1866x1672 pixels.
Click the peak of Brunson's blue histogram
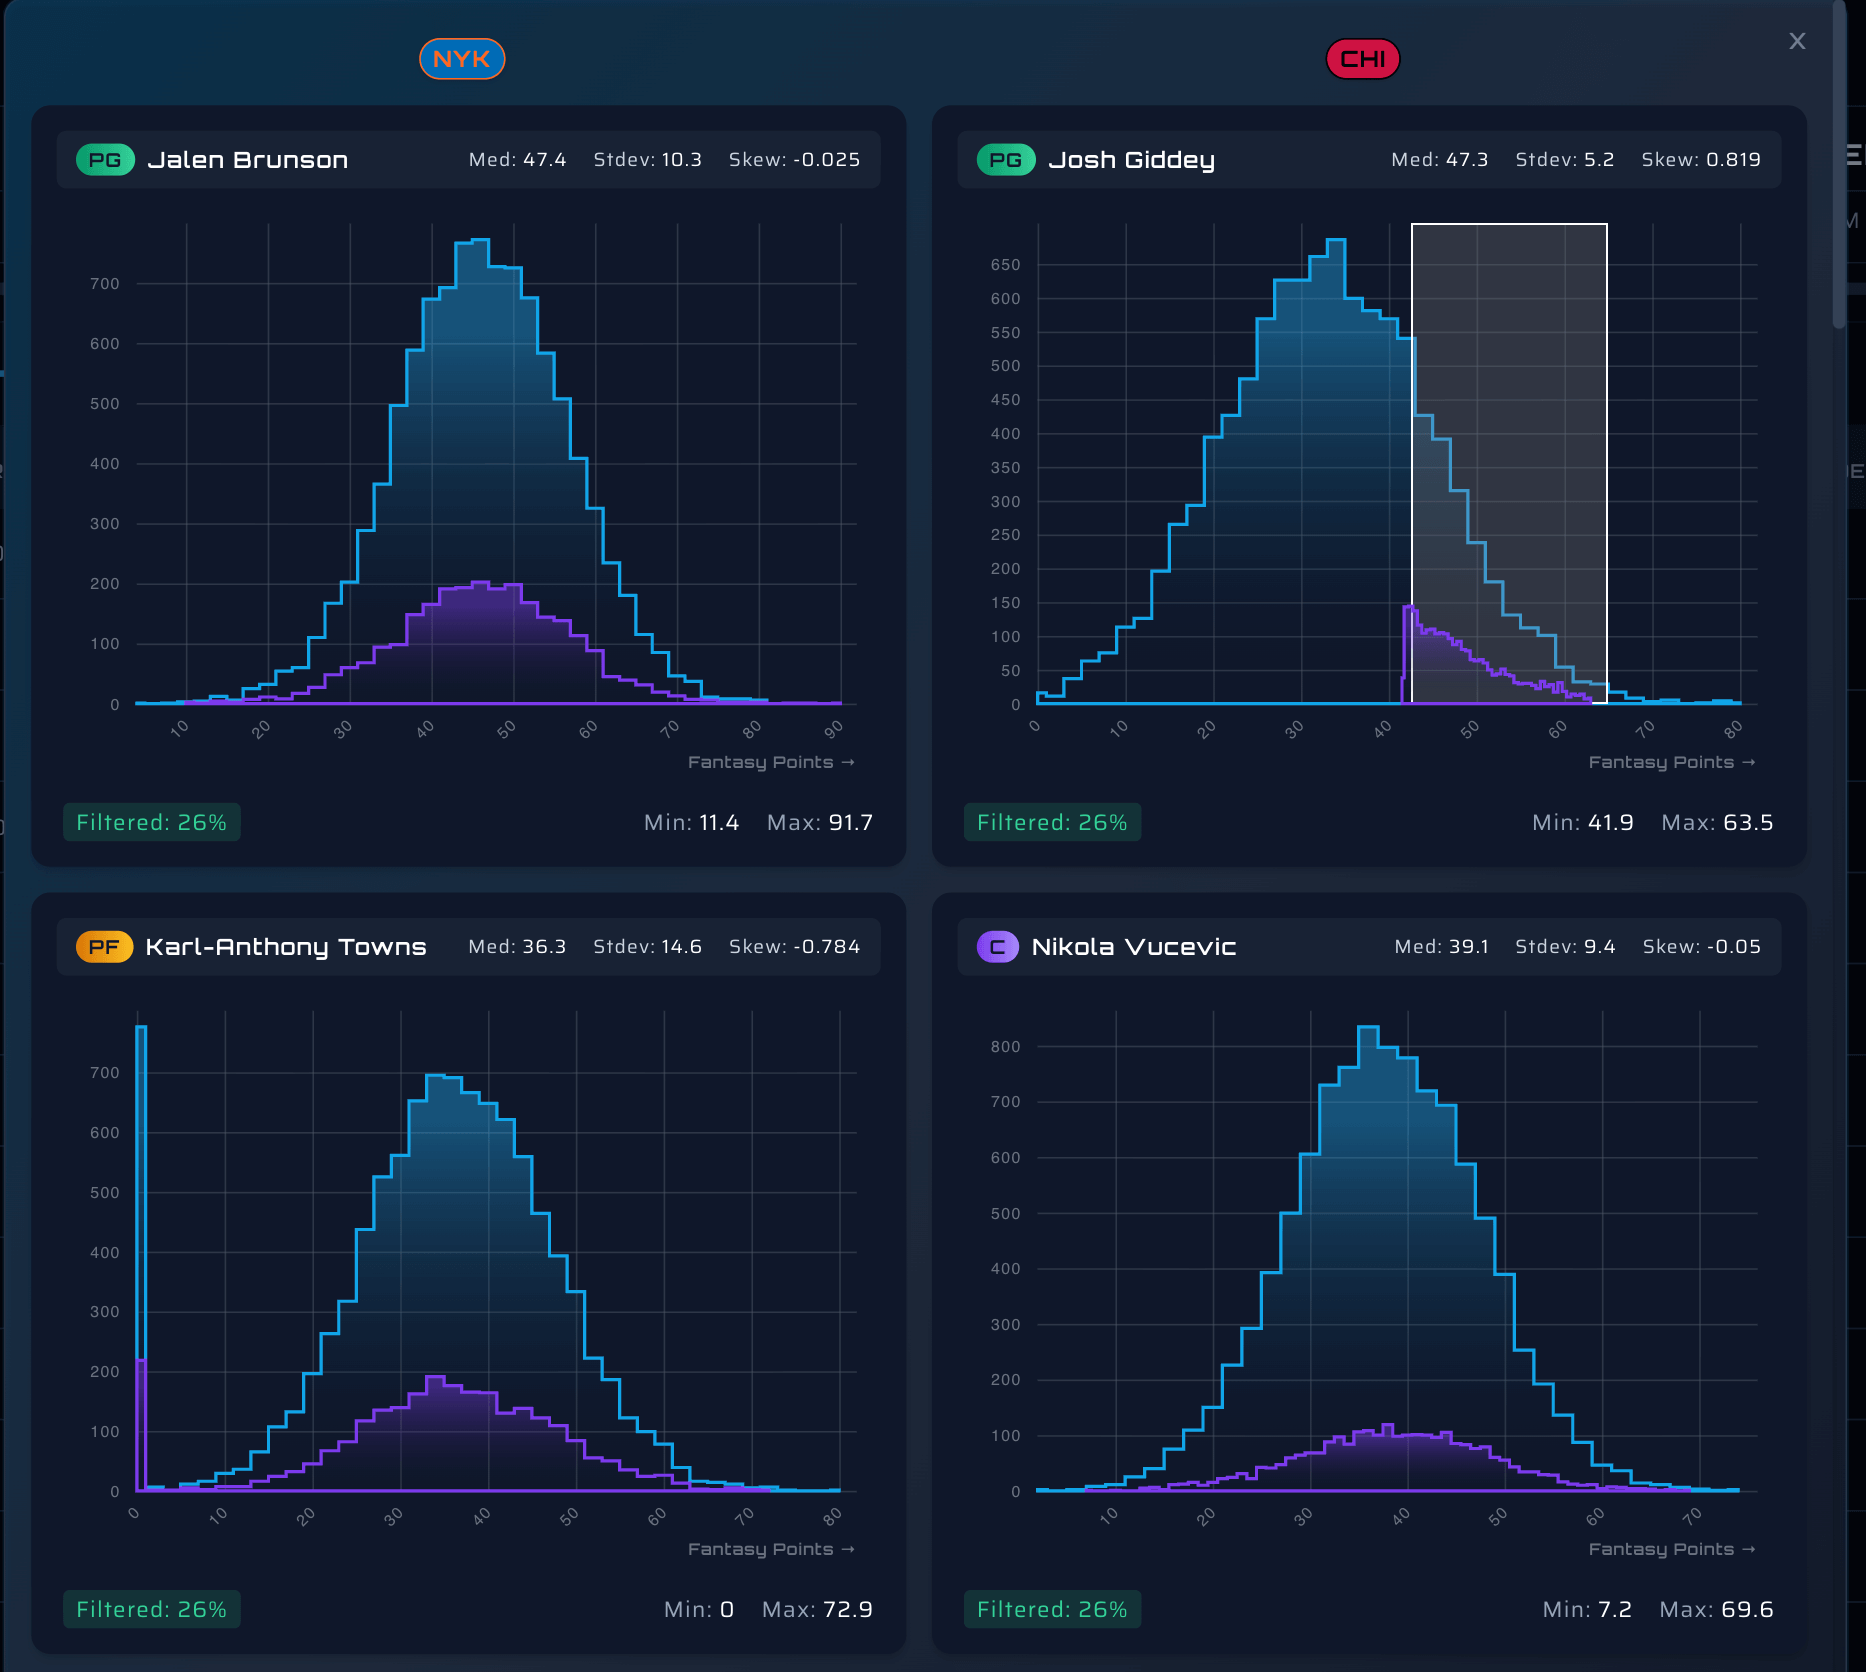pyautogui.click(x=472, y=242)
